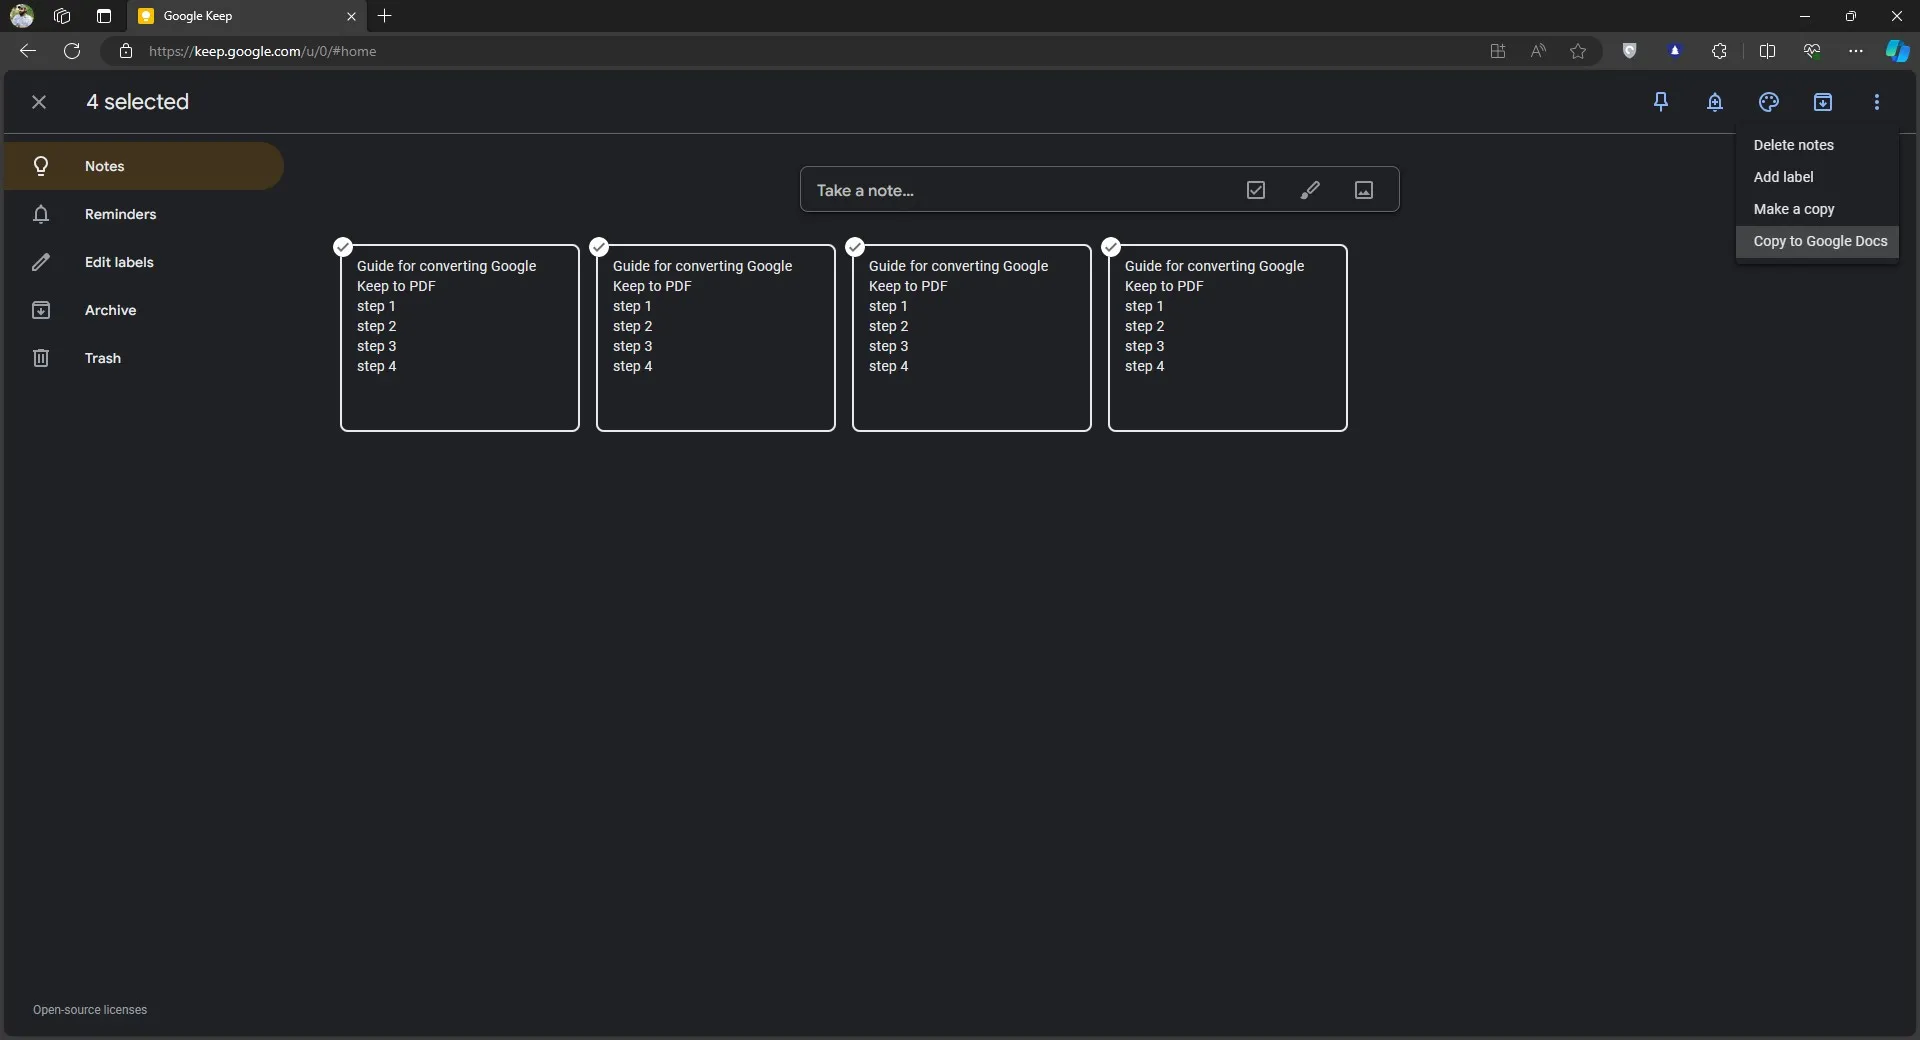Open the browser tab actions menu
1920x1040 pixels.
coord(104,16)
